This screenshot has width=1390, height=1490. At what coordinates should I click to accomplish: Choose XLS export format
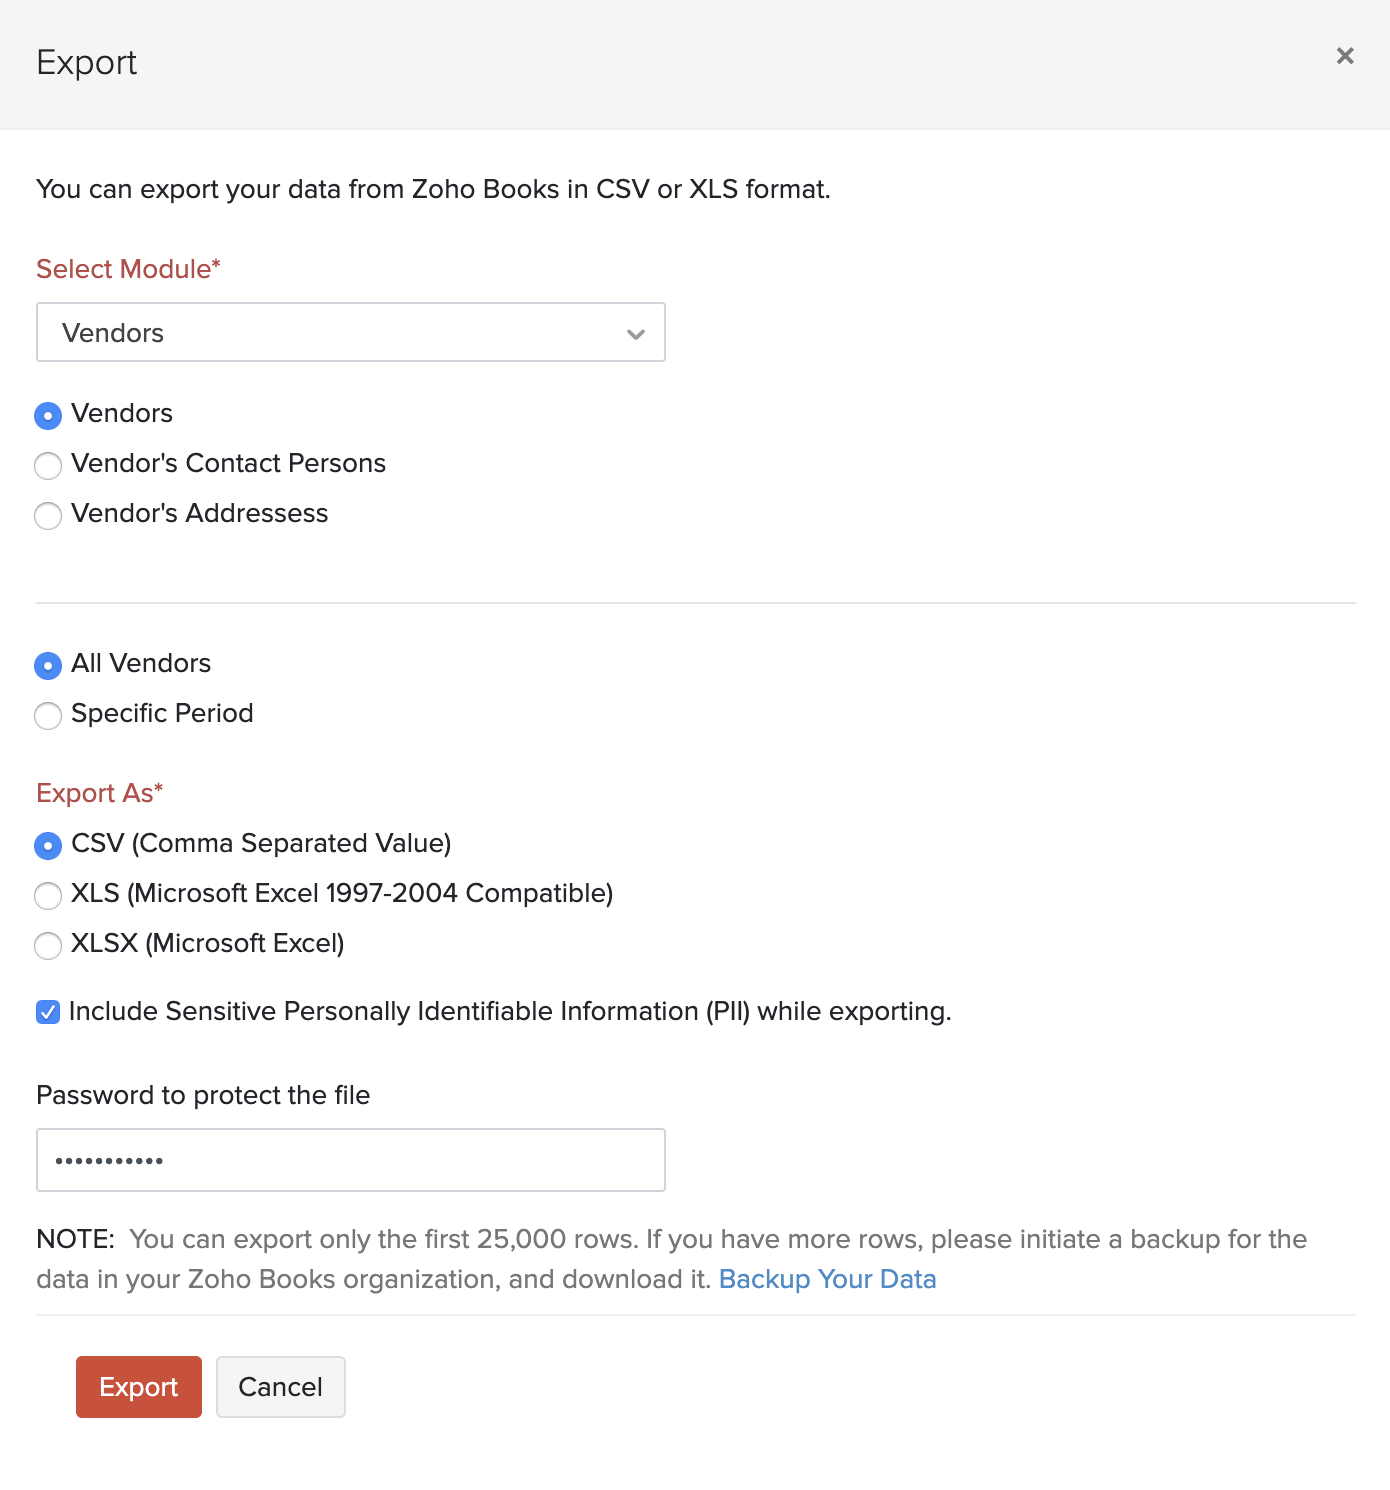(47, 896)
